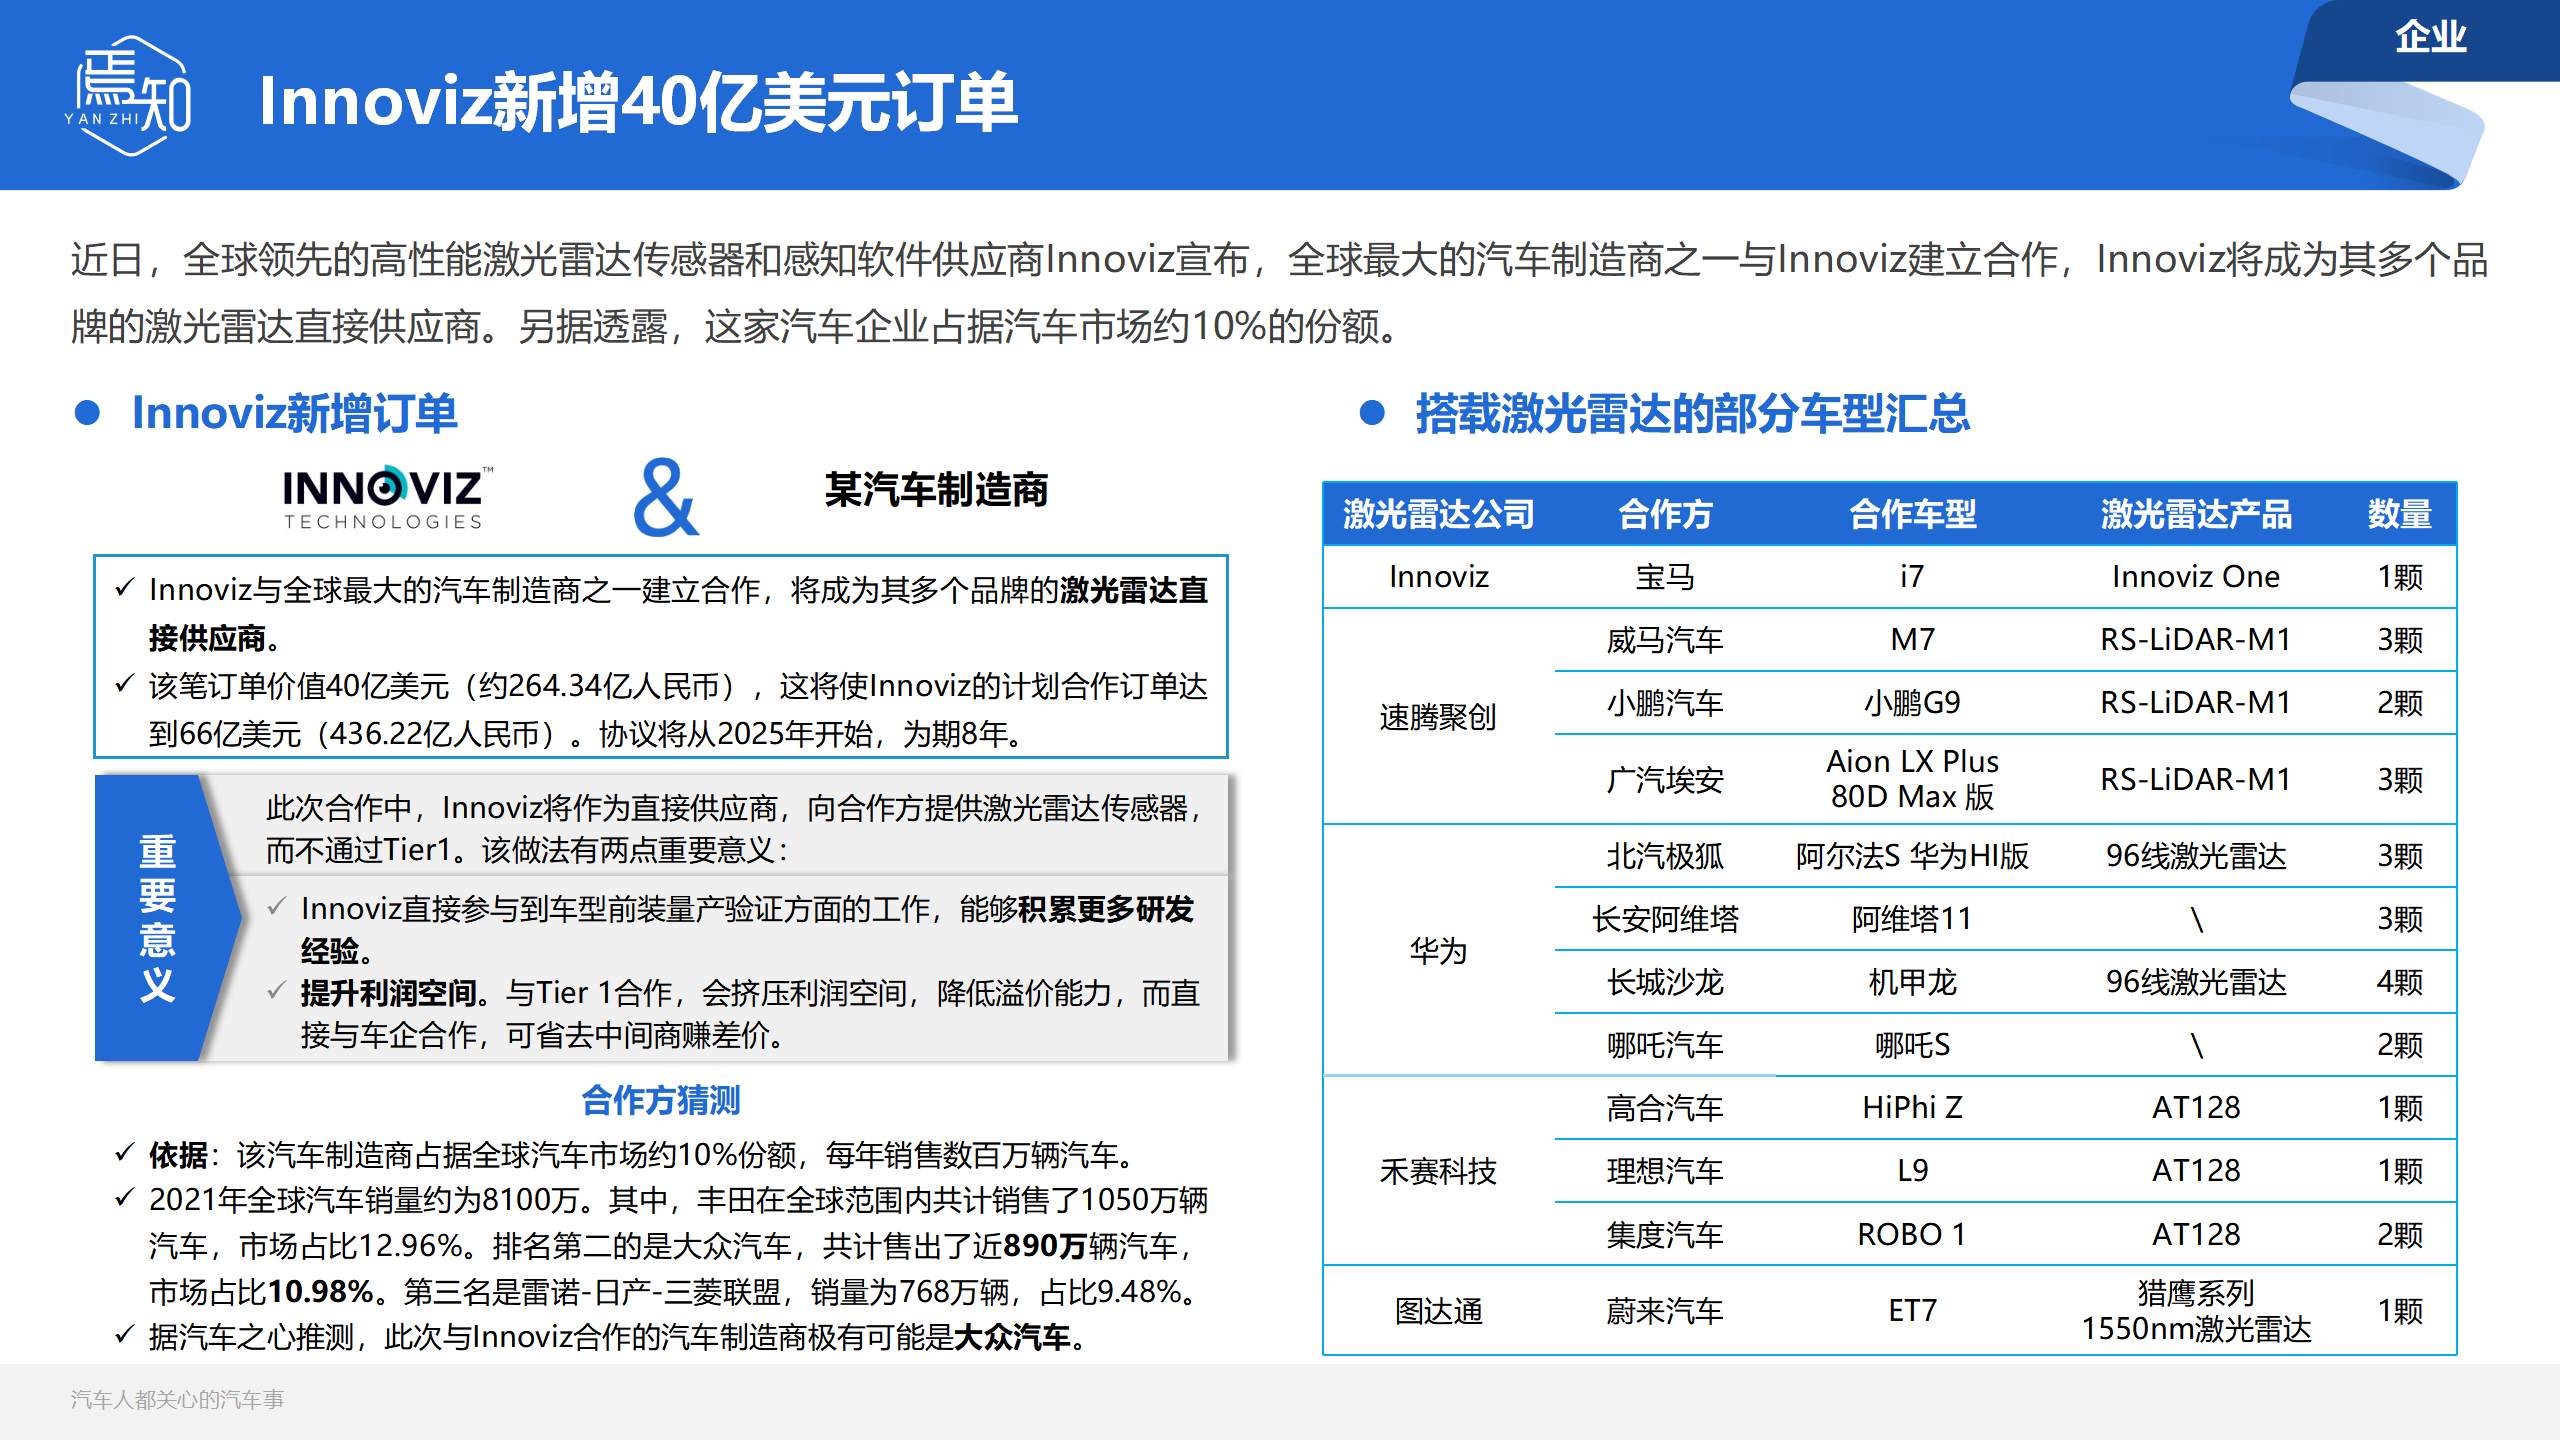Click the HiPhi Z cell

1912,1108
